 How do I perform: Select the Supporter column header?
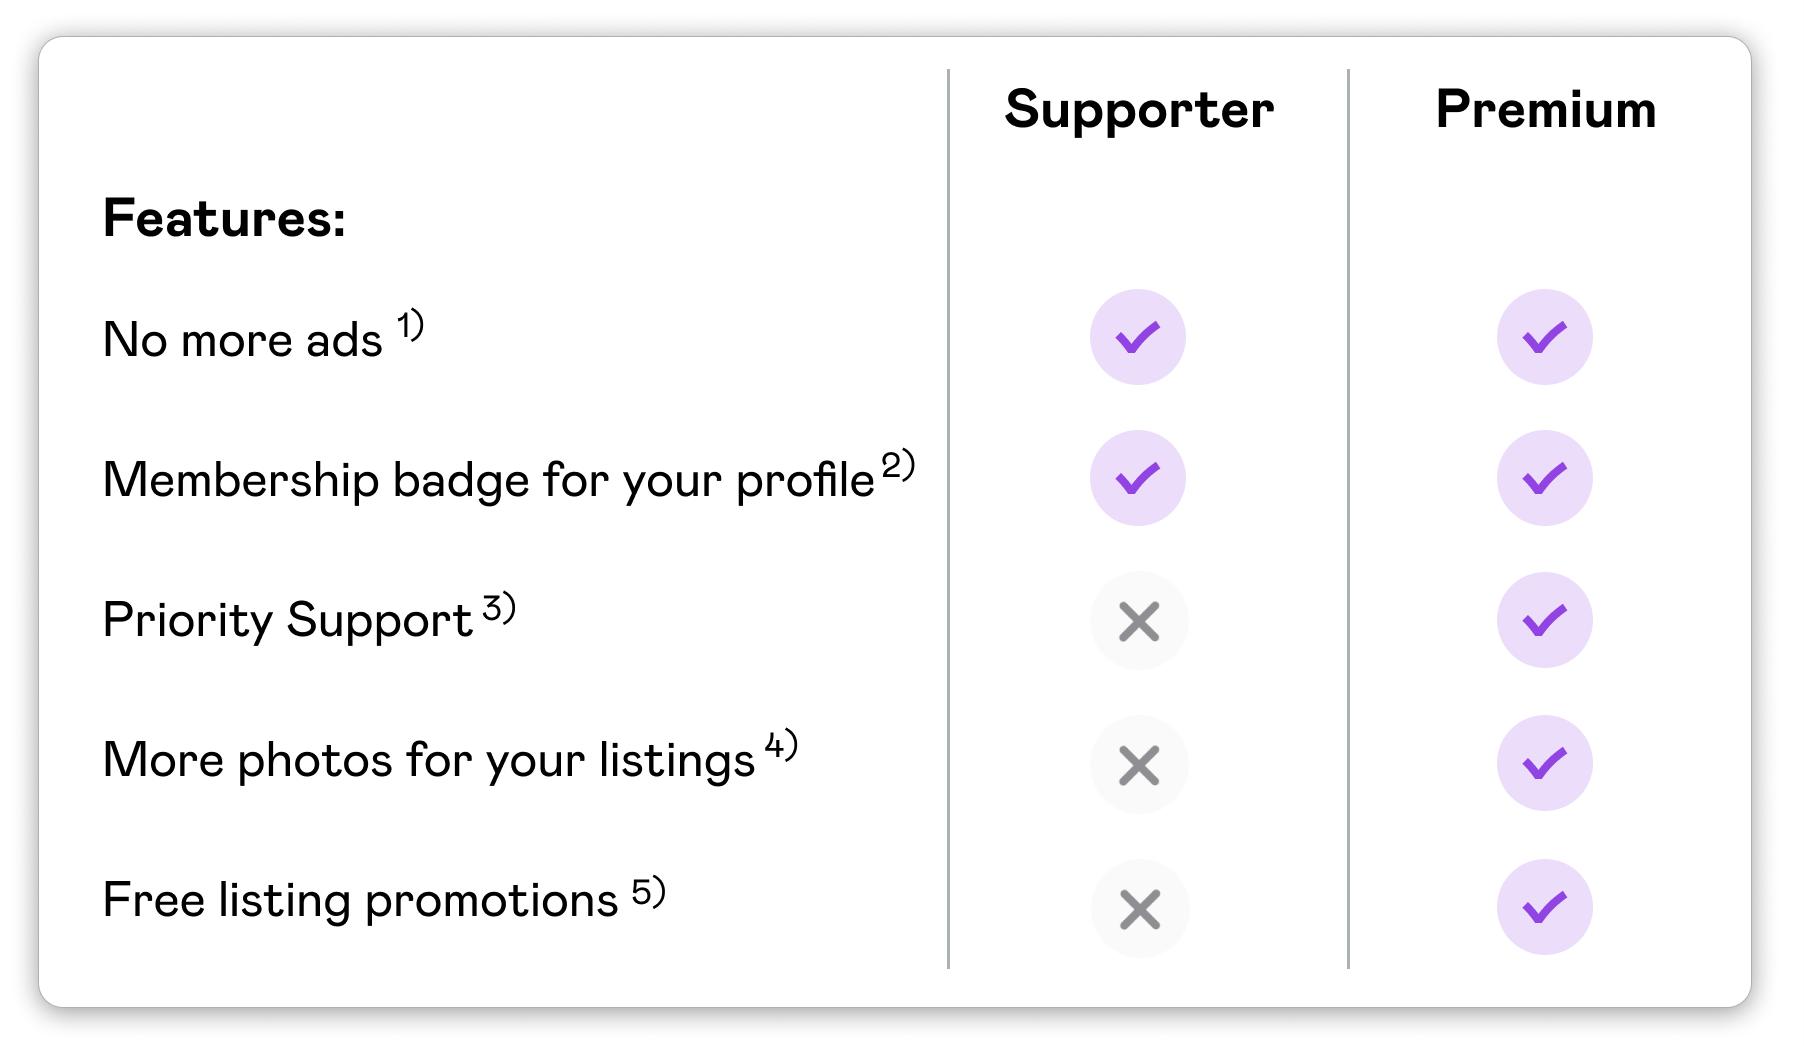coord(1139,110)
